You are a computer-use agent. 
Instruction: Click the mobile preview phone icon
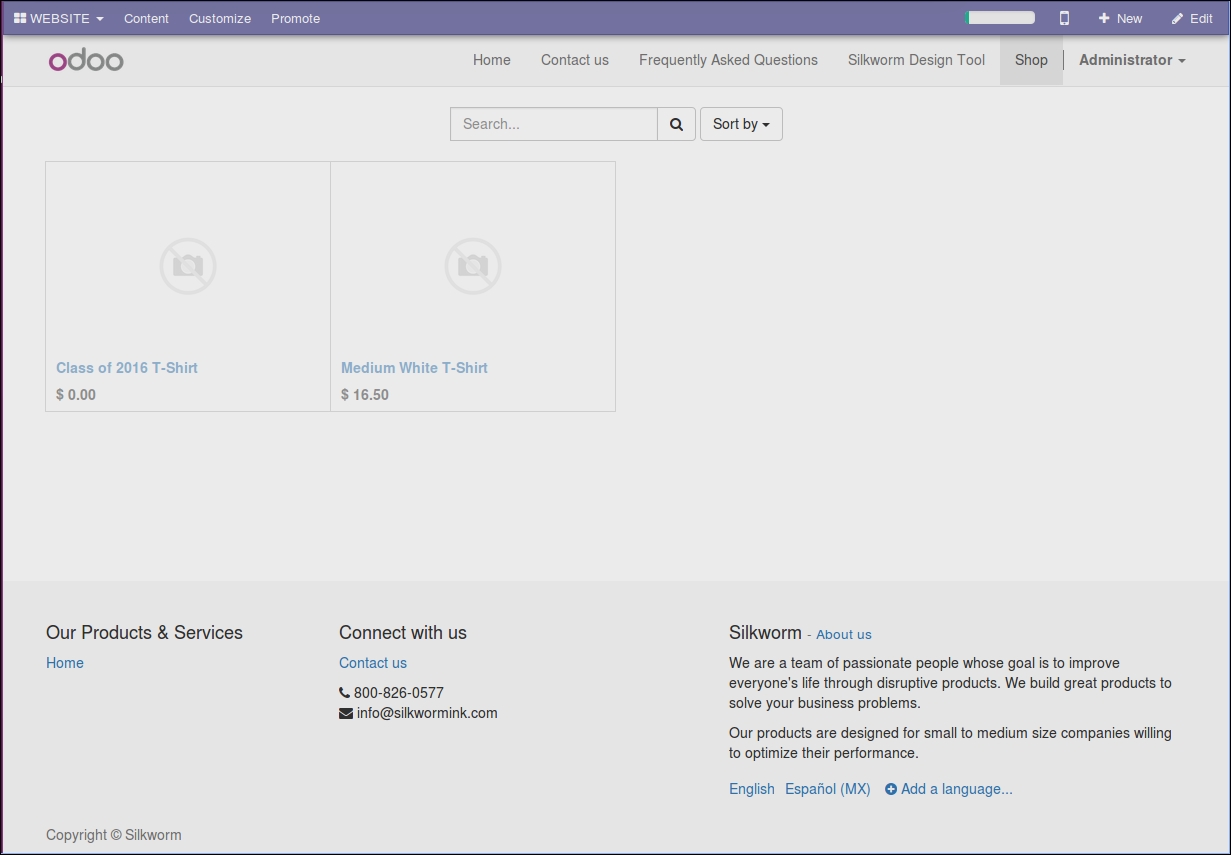click(x=1064, y=18)
